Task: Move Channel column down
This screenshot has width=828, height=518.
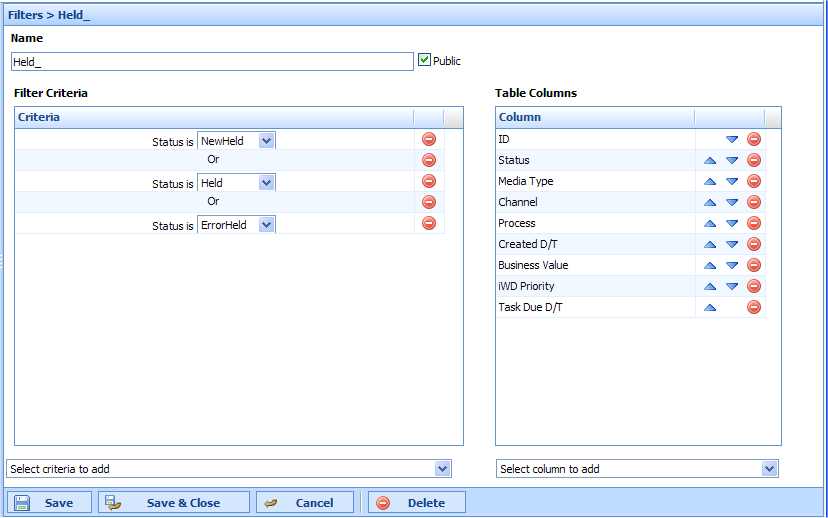Action: 732,202
